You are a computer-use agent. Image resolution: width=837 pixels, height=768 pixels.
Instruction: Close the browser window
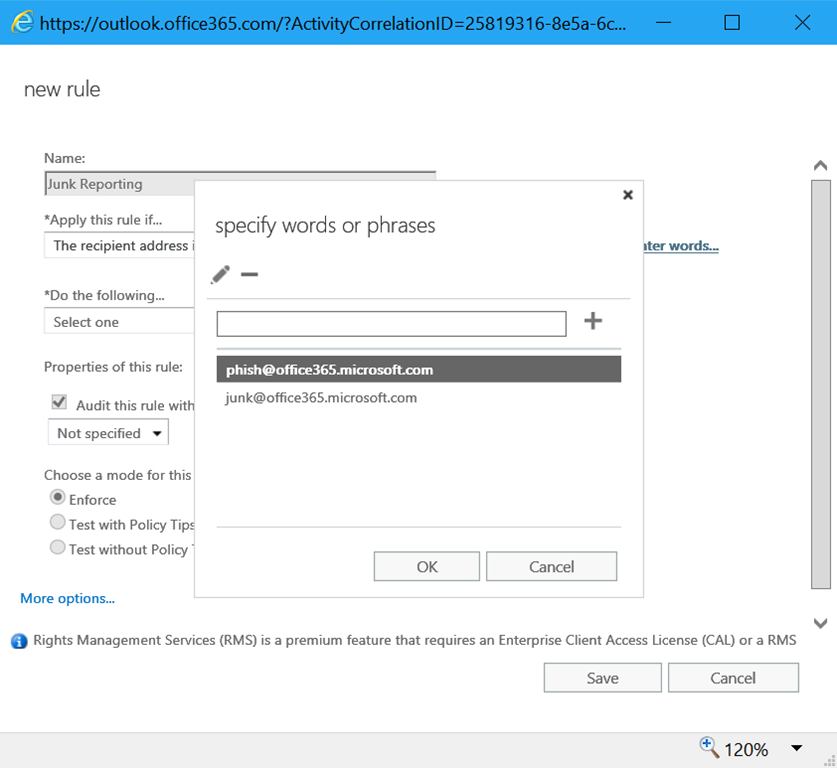802,22
